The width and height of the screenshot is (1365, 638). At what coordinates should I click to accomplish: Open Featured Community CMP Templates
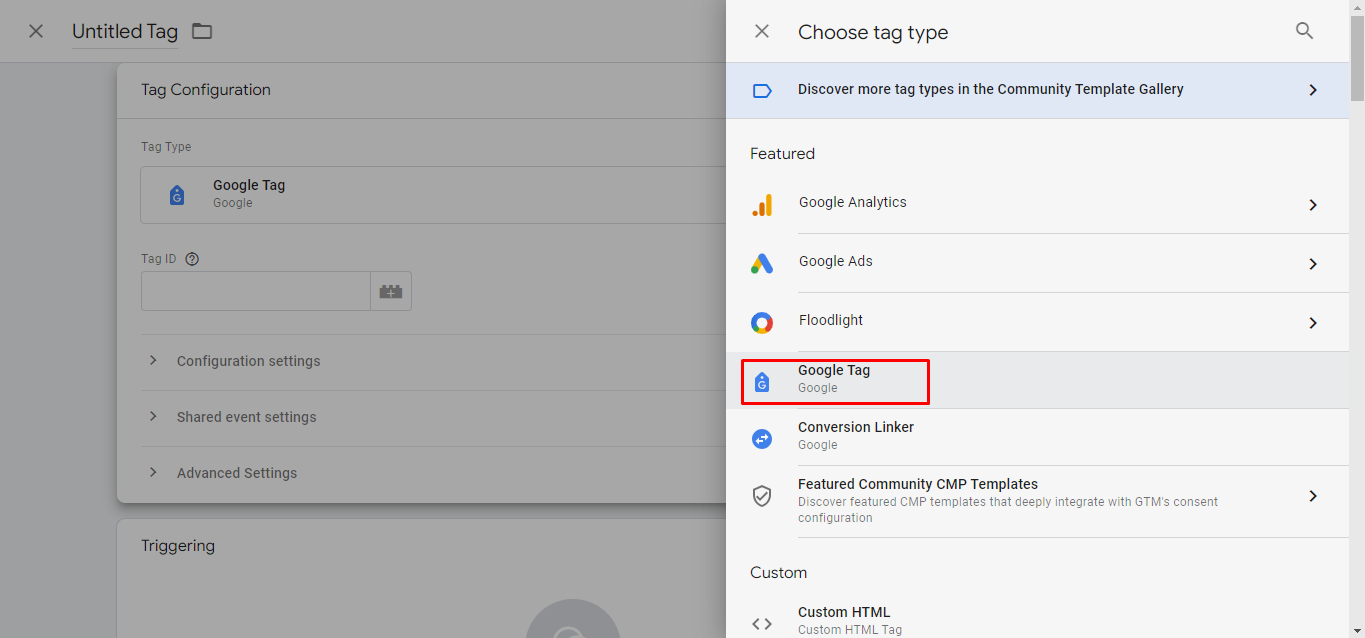coord(1037,500)
